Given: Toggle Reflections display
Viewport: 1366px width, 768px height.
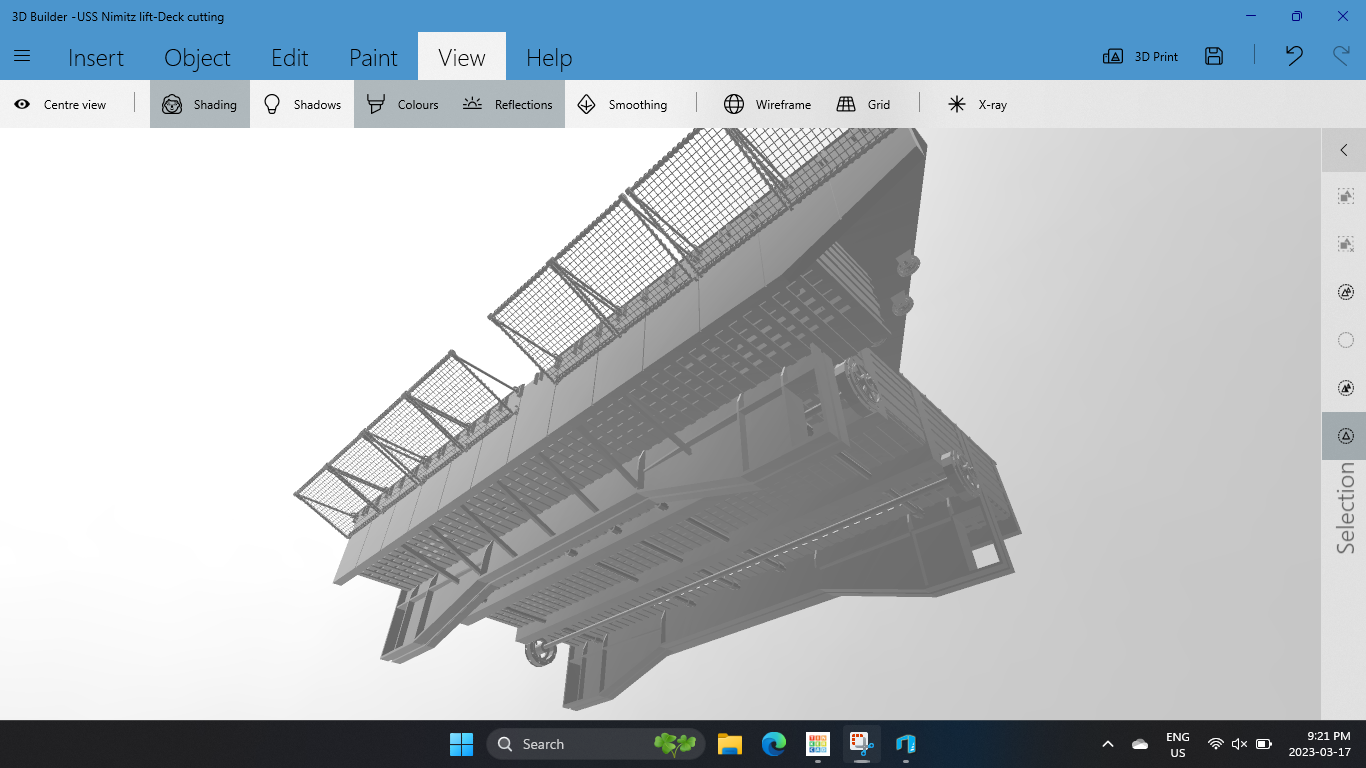Looking at the screenshot, I should pos(508,104).
